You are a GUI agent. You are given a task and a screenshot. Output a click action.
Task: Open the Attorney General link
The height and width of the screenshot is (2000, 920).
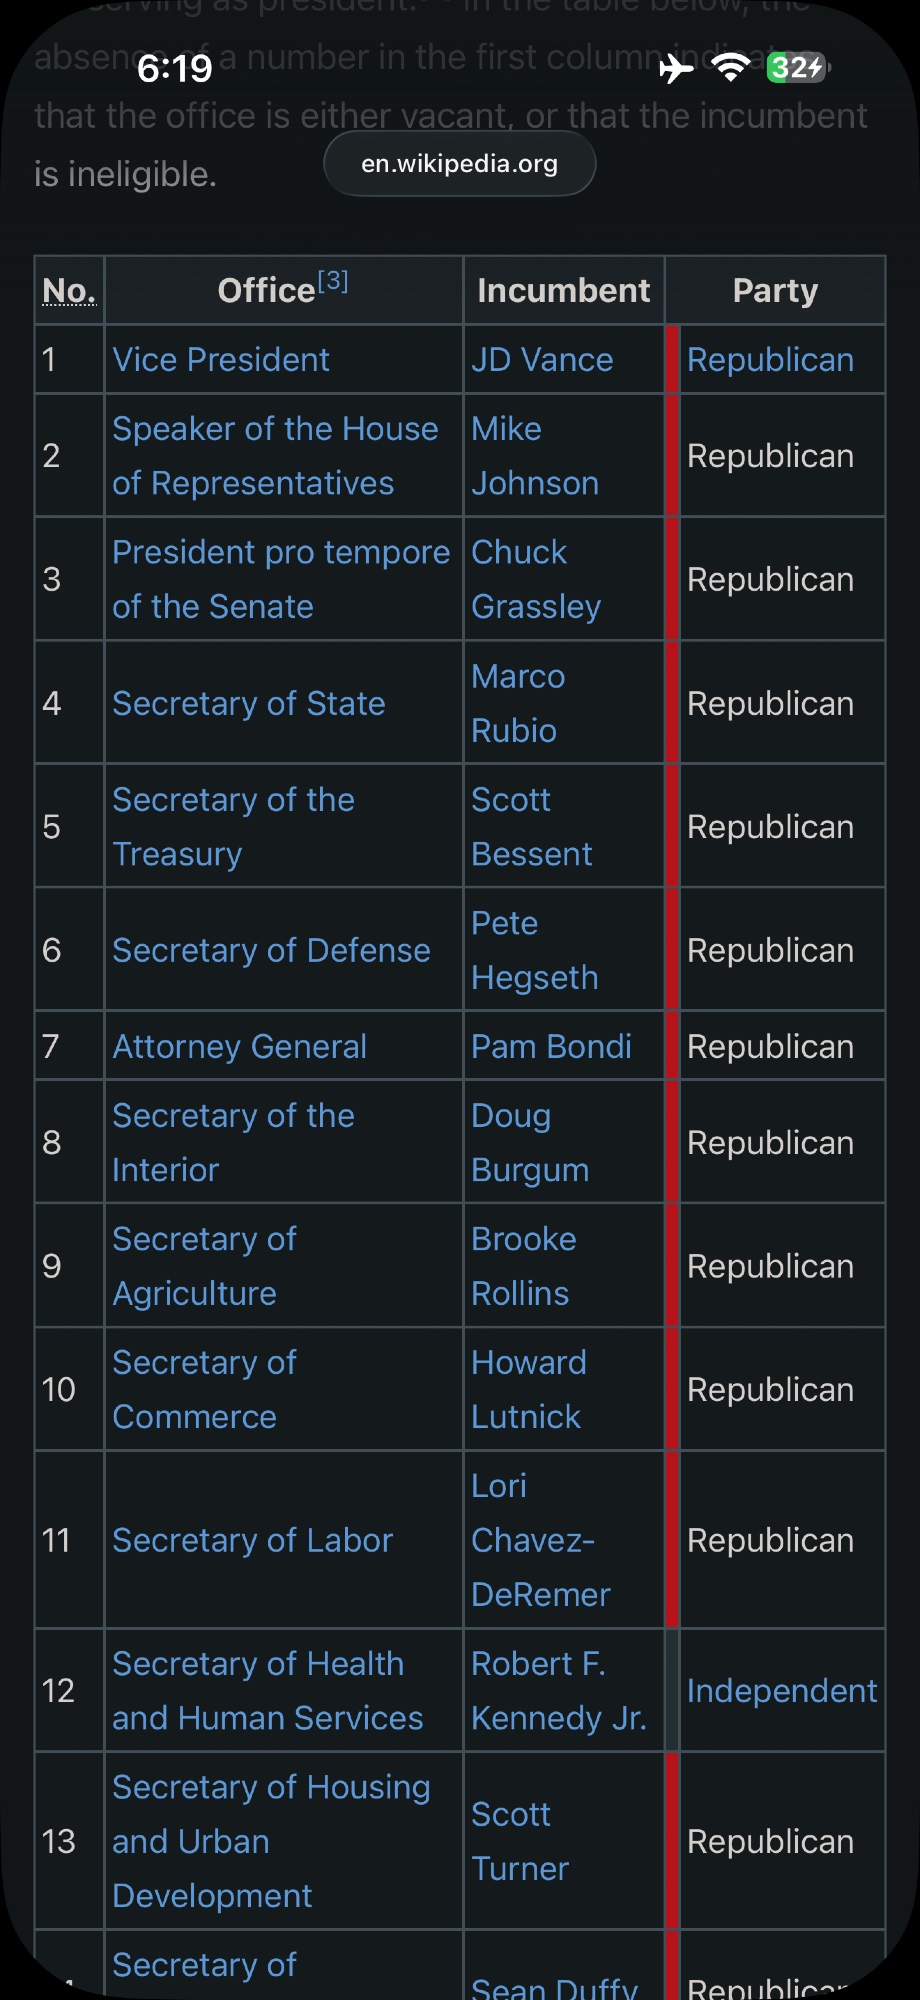point(240,1047)
